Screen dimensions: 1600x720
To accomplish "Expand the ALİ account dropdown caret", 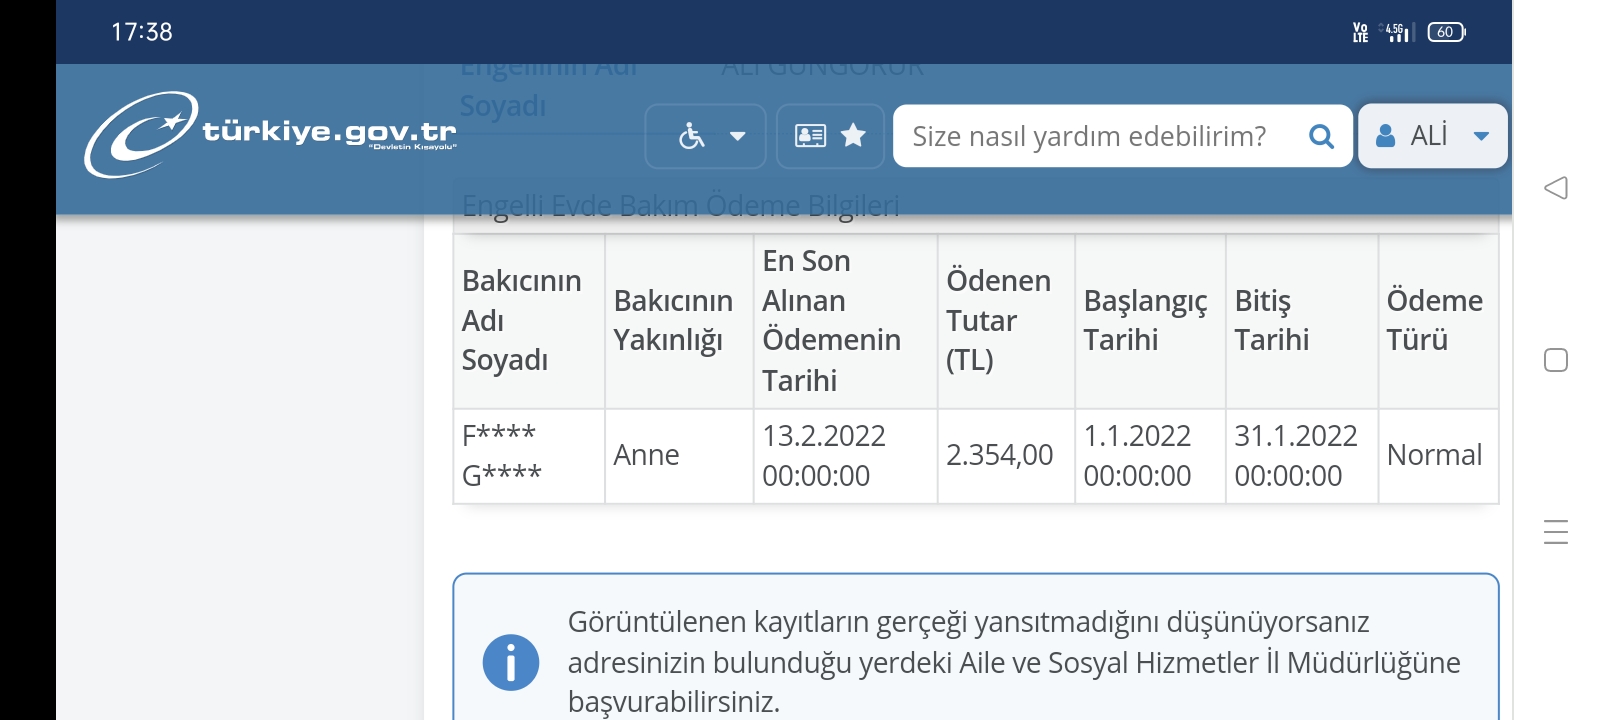I will click(1481, 136).
